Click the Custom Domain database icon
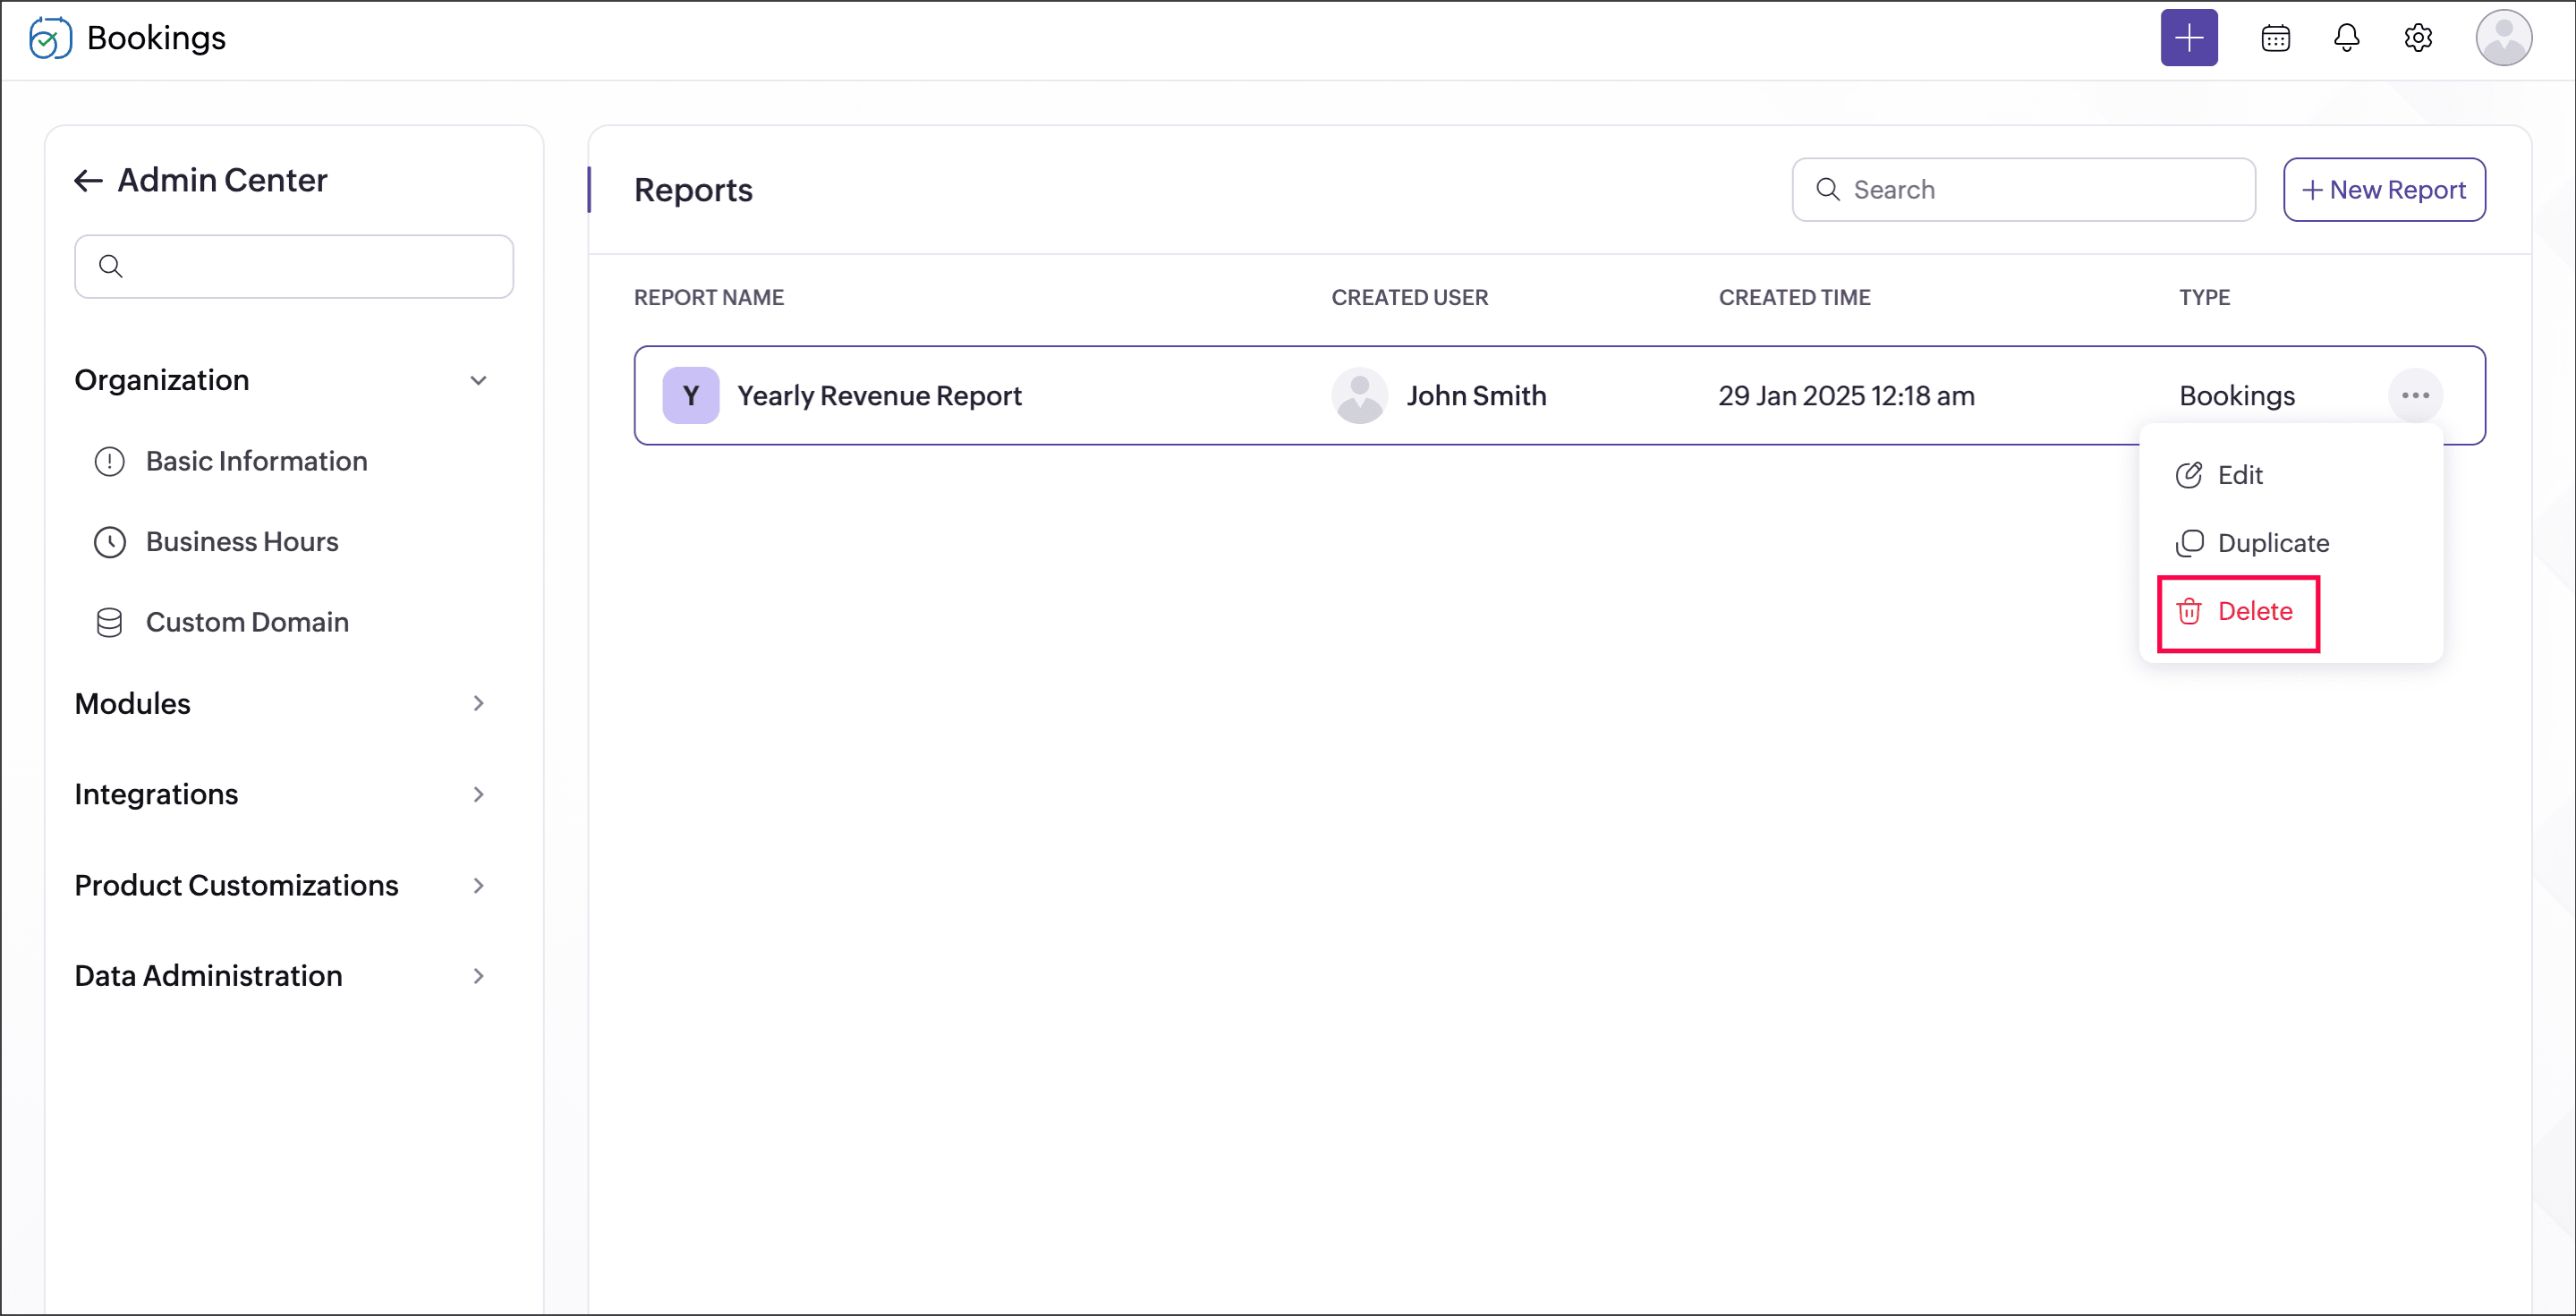 pos(109,622)
